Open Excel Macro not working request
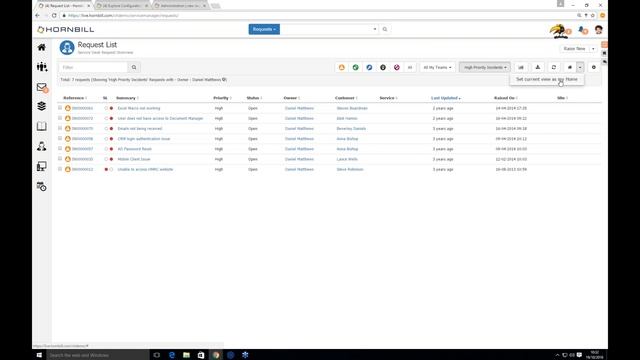The height and width of the screenshot is (360, 640). pyautogui.click(x=139, y=108)
